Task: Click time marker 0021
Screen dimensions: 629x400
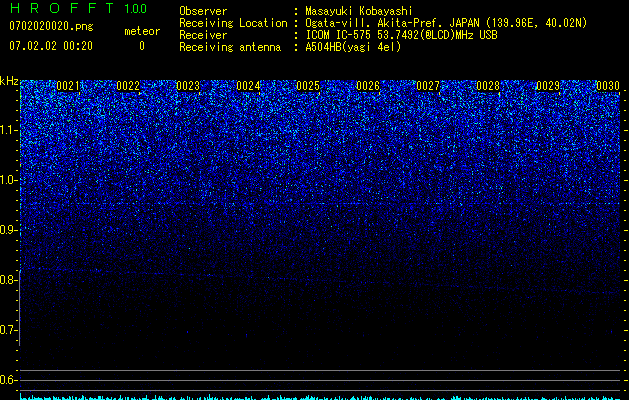Action: [68, 86]
